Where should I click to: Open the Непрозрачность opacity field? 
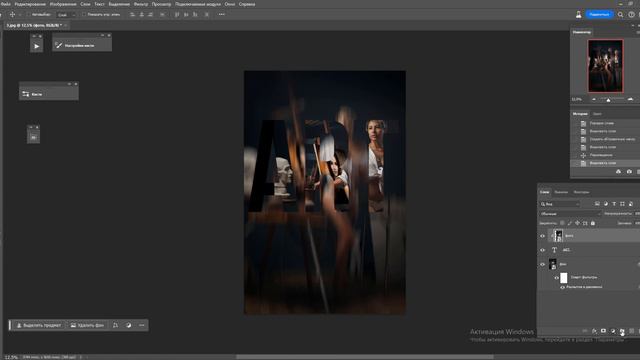637,213
